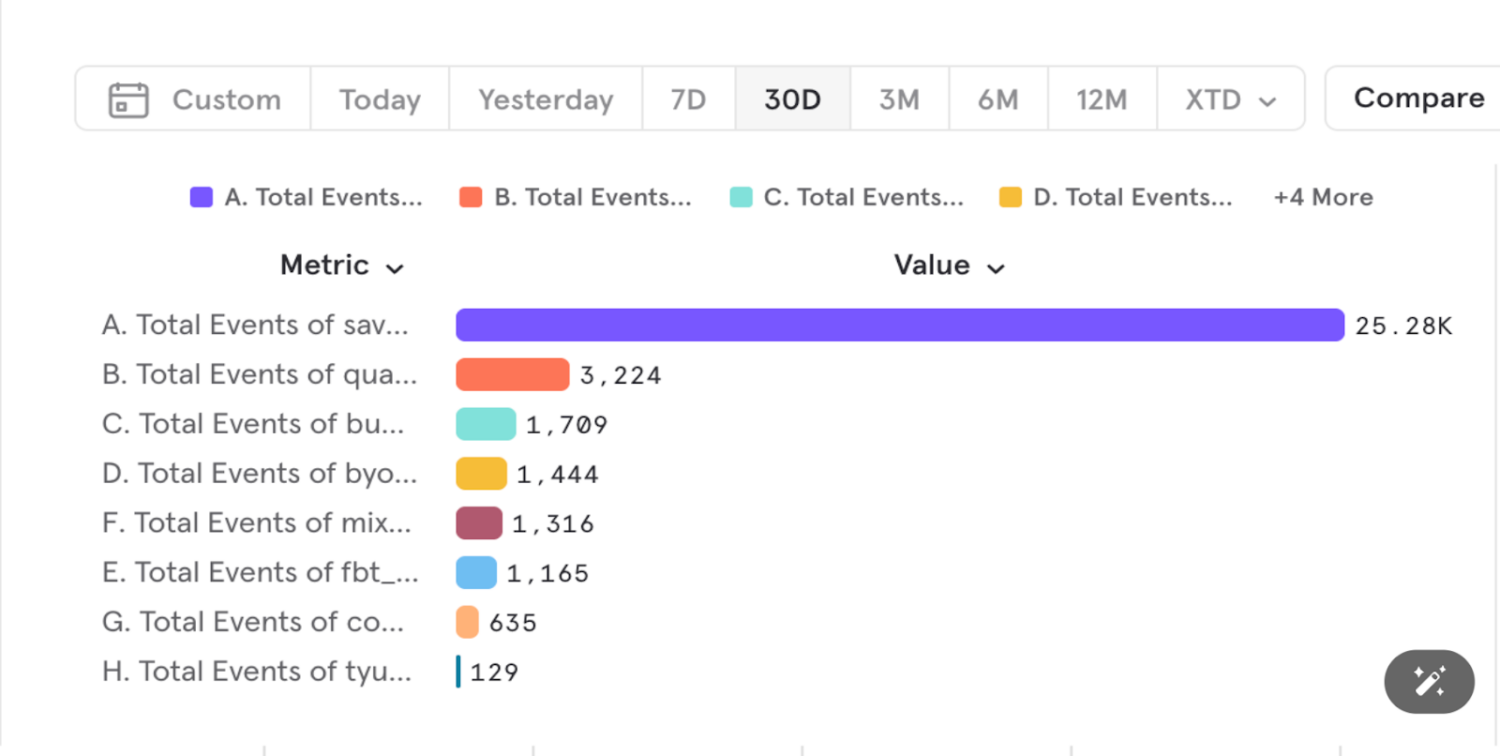
Task: Open the date picker calendar icon
Action: pos(130,98)
